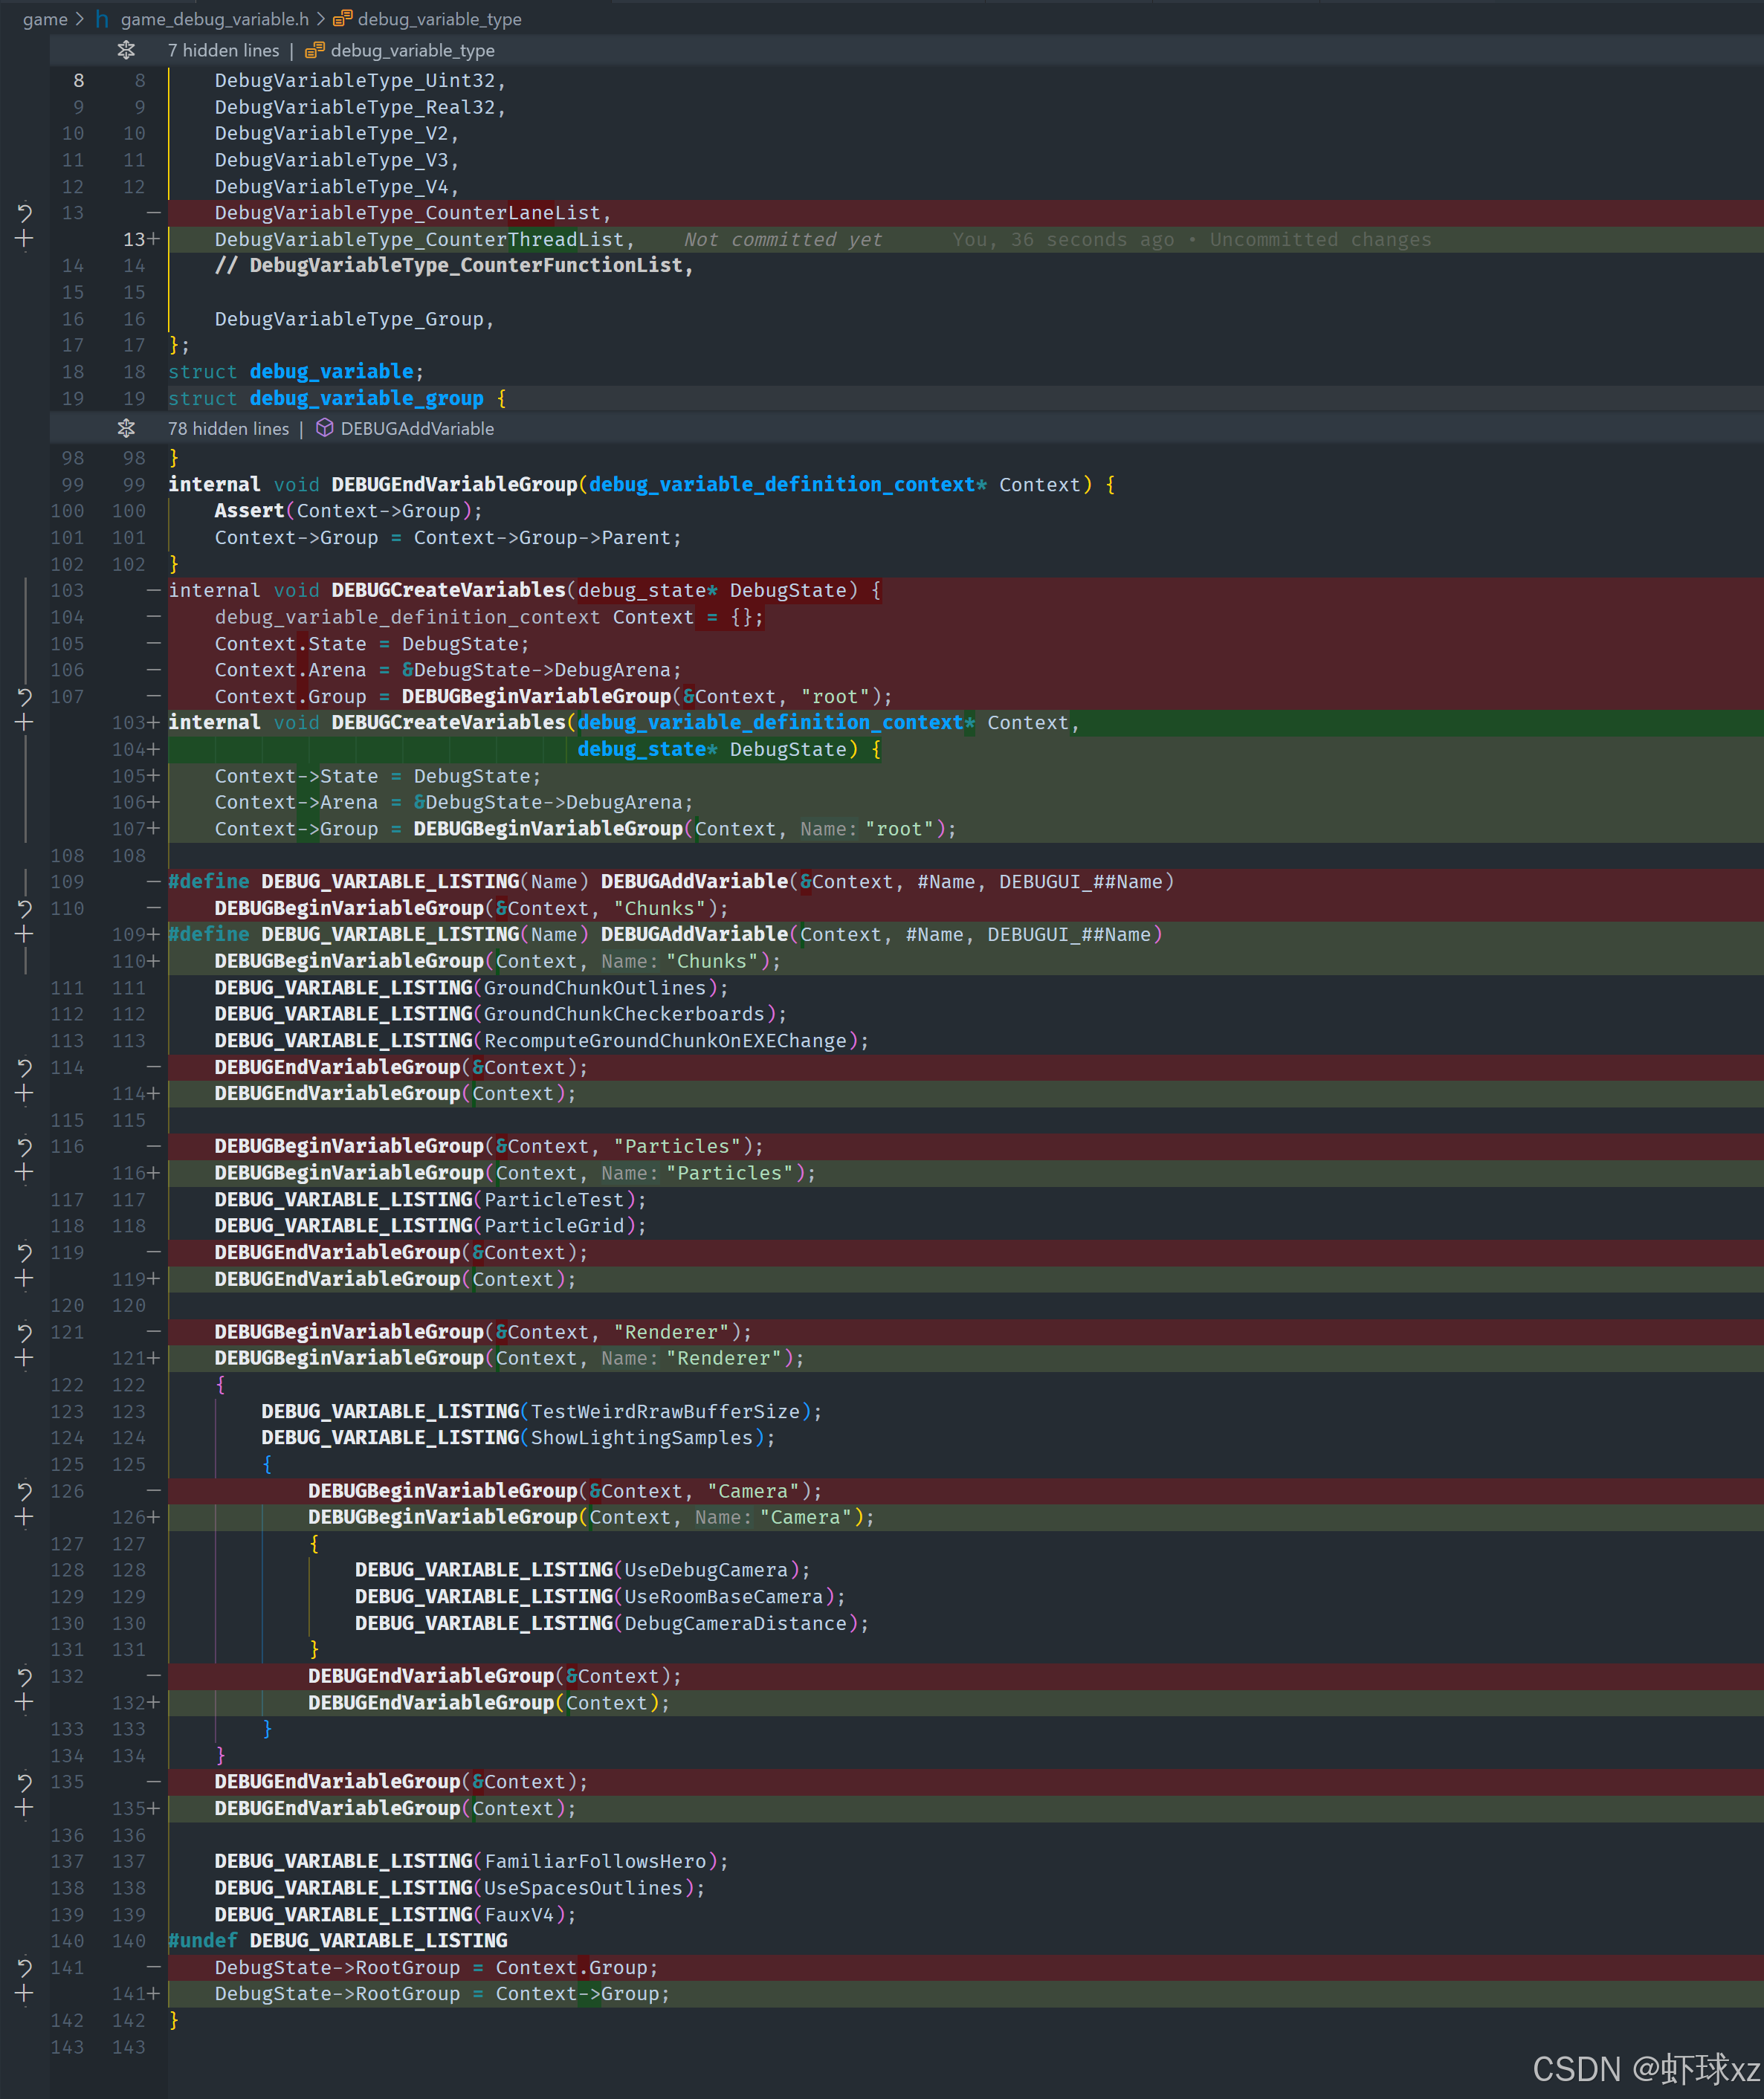Revert the CounterLaneList change on line 13
Viewport: 1764px width, 2099px height.
(24, 212)
